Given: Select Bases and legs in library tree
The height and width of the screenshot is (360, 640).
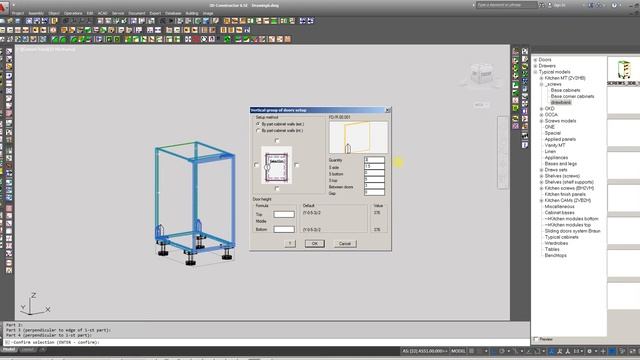Looking at the screenshot, I should (560, 164).
